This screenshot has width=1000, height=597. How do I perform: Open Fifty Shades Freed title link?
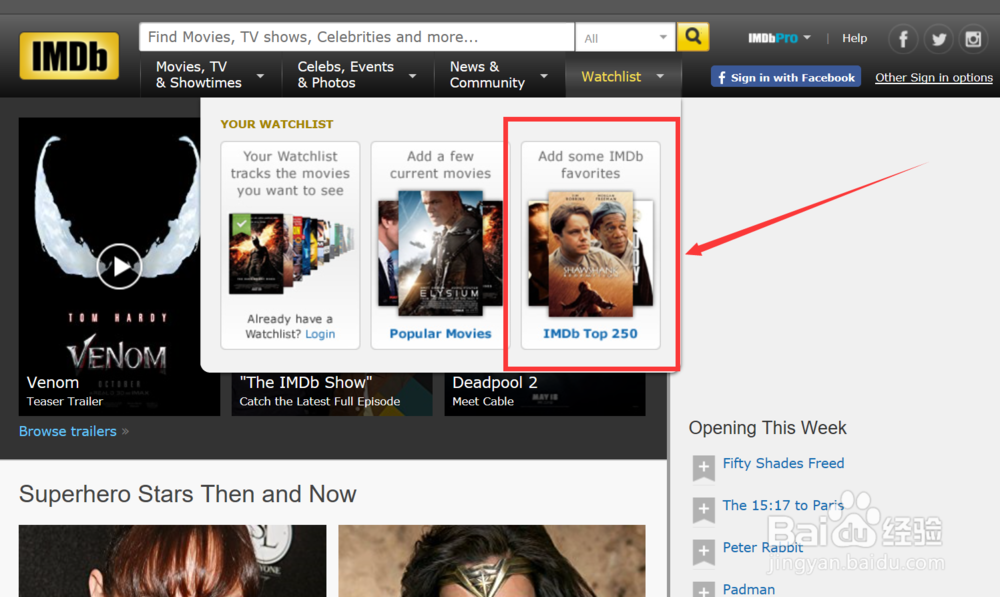click(x=783, y=463)
